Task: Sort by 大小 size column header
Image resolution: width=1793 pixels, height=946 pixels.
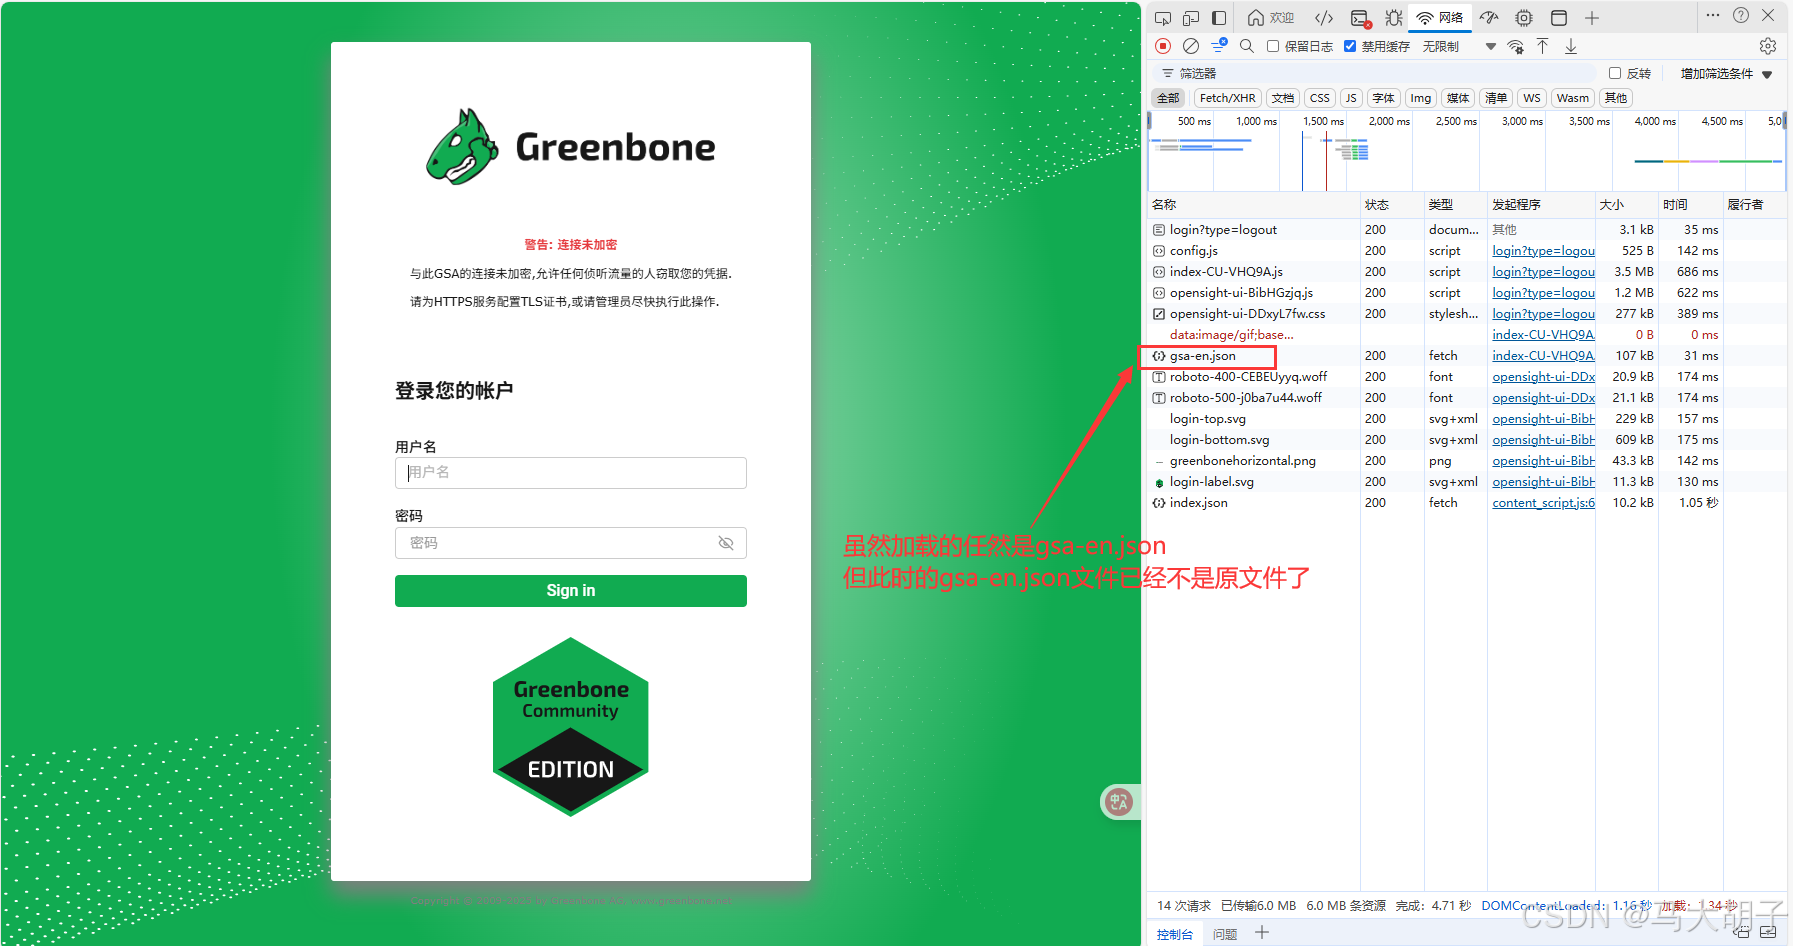Action: pyautogui.click(x=1626, y=204)
